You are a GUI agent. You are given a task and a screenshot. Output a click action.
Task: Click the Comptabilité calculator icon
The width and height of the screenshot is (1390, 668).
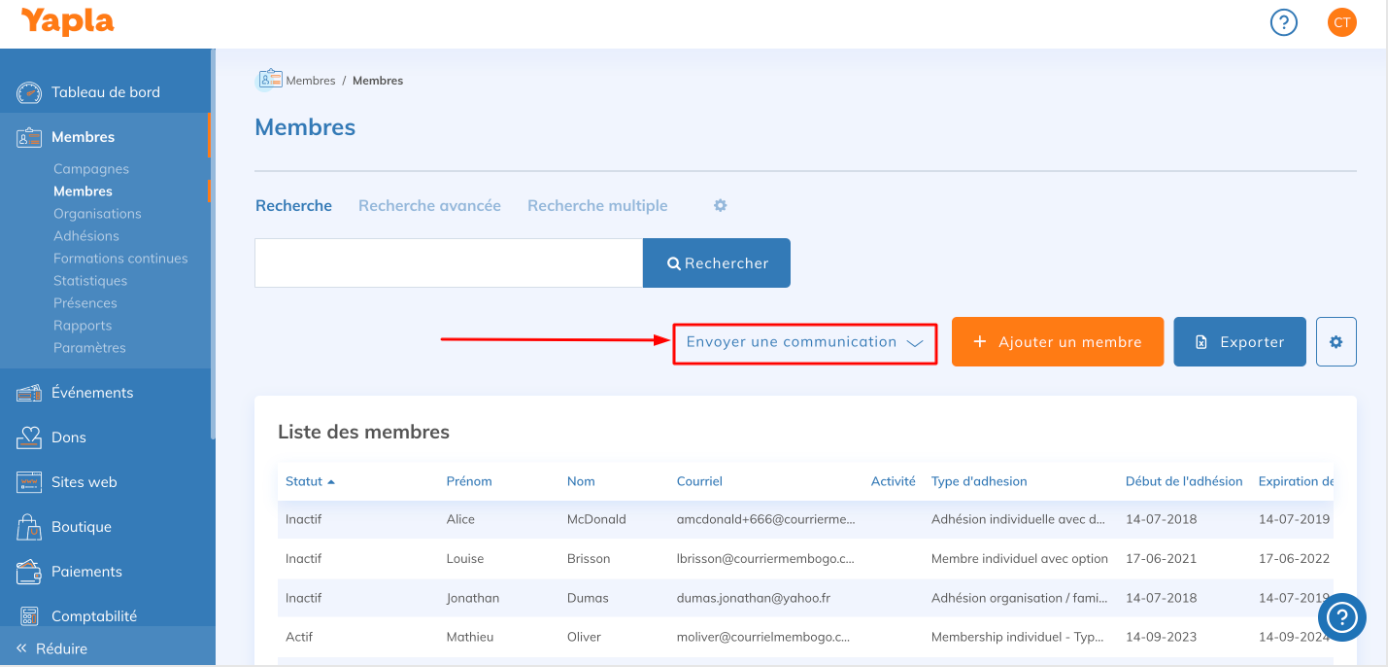click(x=28, y=617)
